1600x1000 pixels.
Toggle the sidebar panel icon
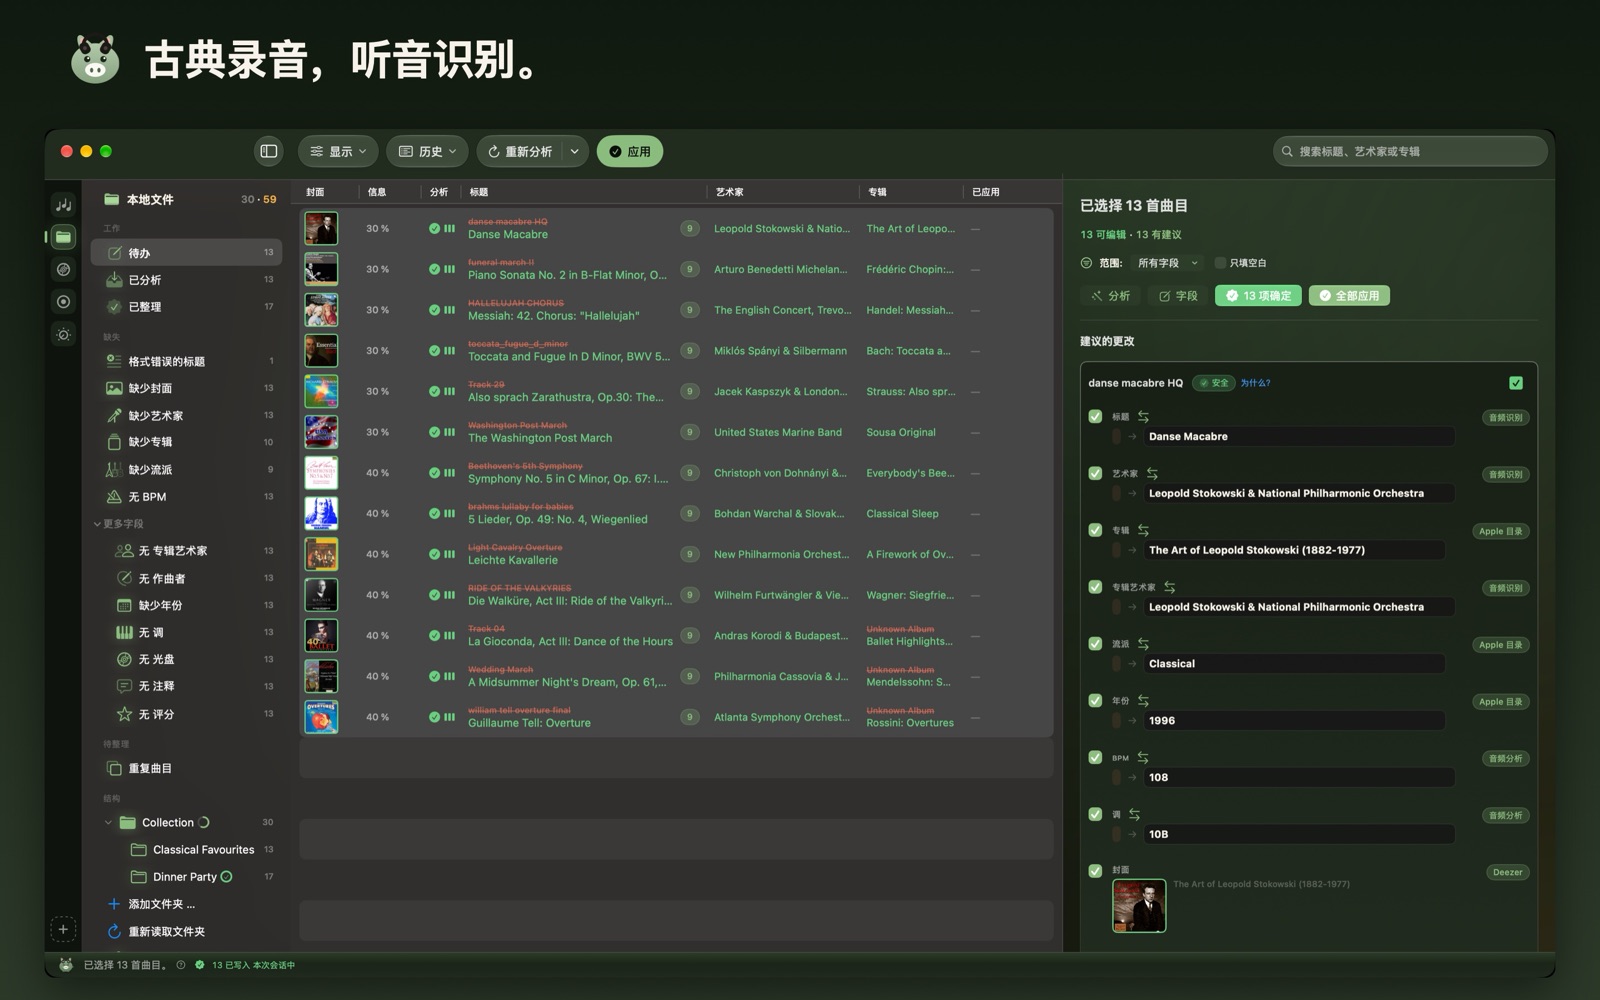[269, 151]
